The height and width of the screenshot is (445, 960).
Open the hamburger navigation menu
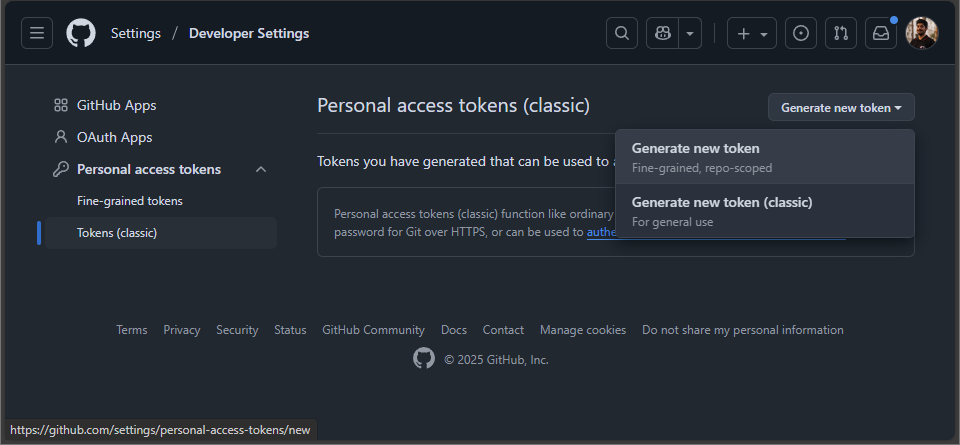pos(37,33)
